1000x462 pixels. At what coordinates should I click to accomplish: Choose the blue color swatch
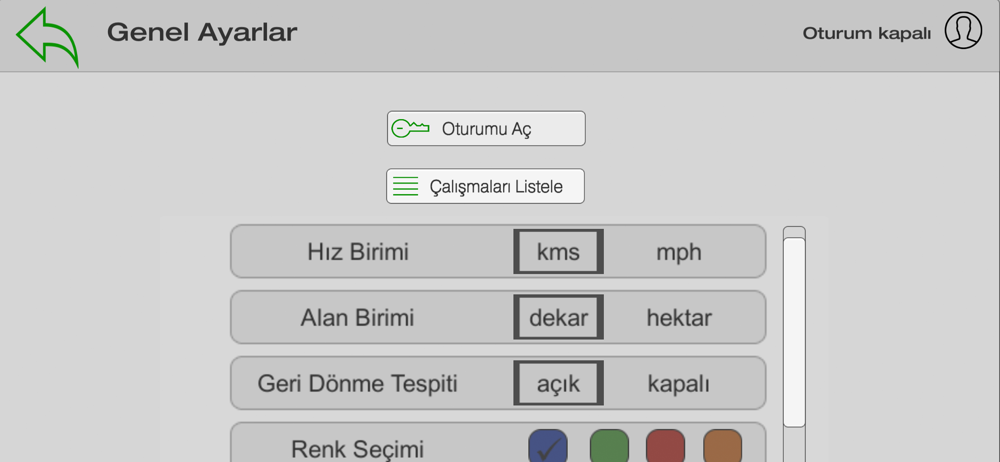coord(547,446)
